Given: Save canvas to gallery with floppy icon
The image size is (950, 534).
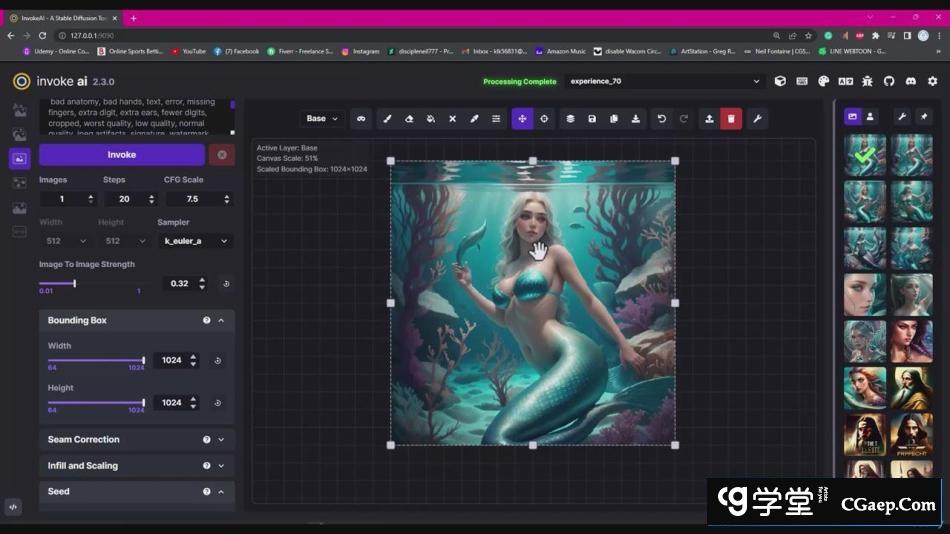Looking at the screenshot, I should (592, 119).
